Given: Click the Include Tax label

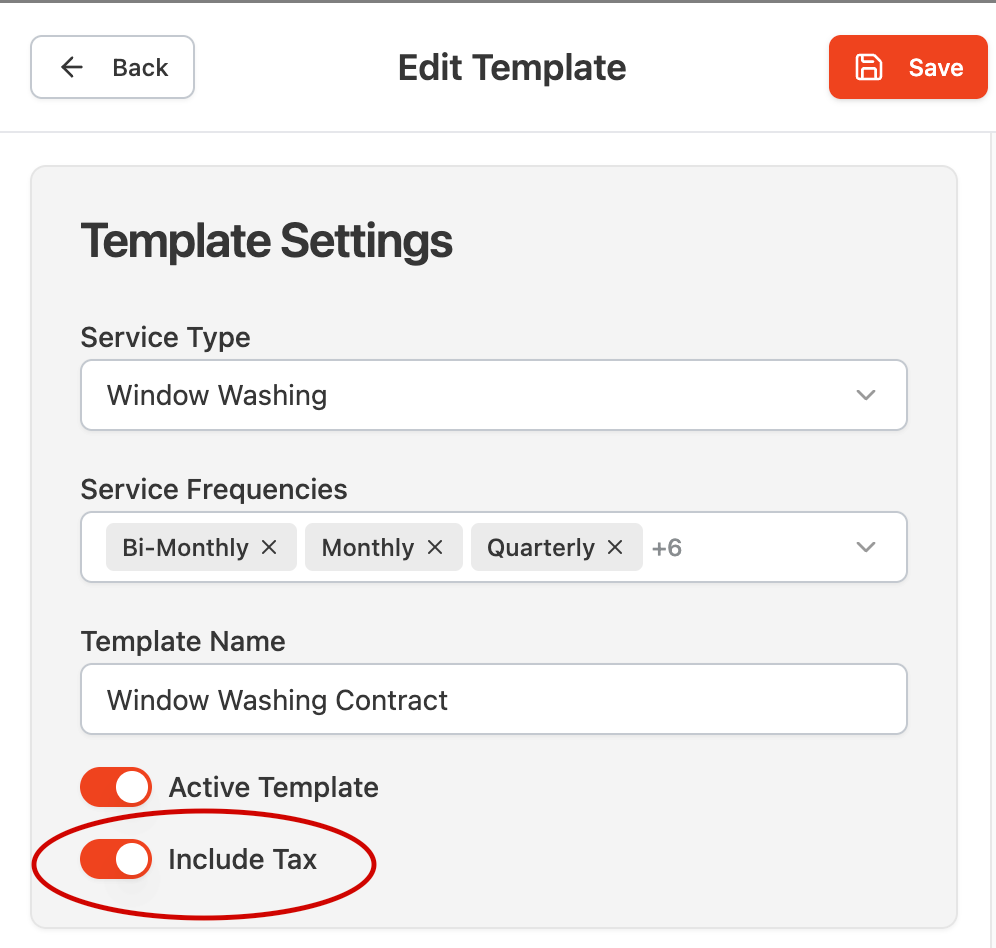Looking at the screenshot, I should (243, 859).
